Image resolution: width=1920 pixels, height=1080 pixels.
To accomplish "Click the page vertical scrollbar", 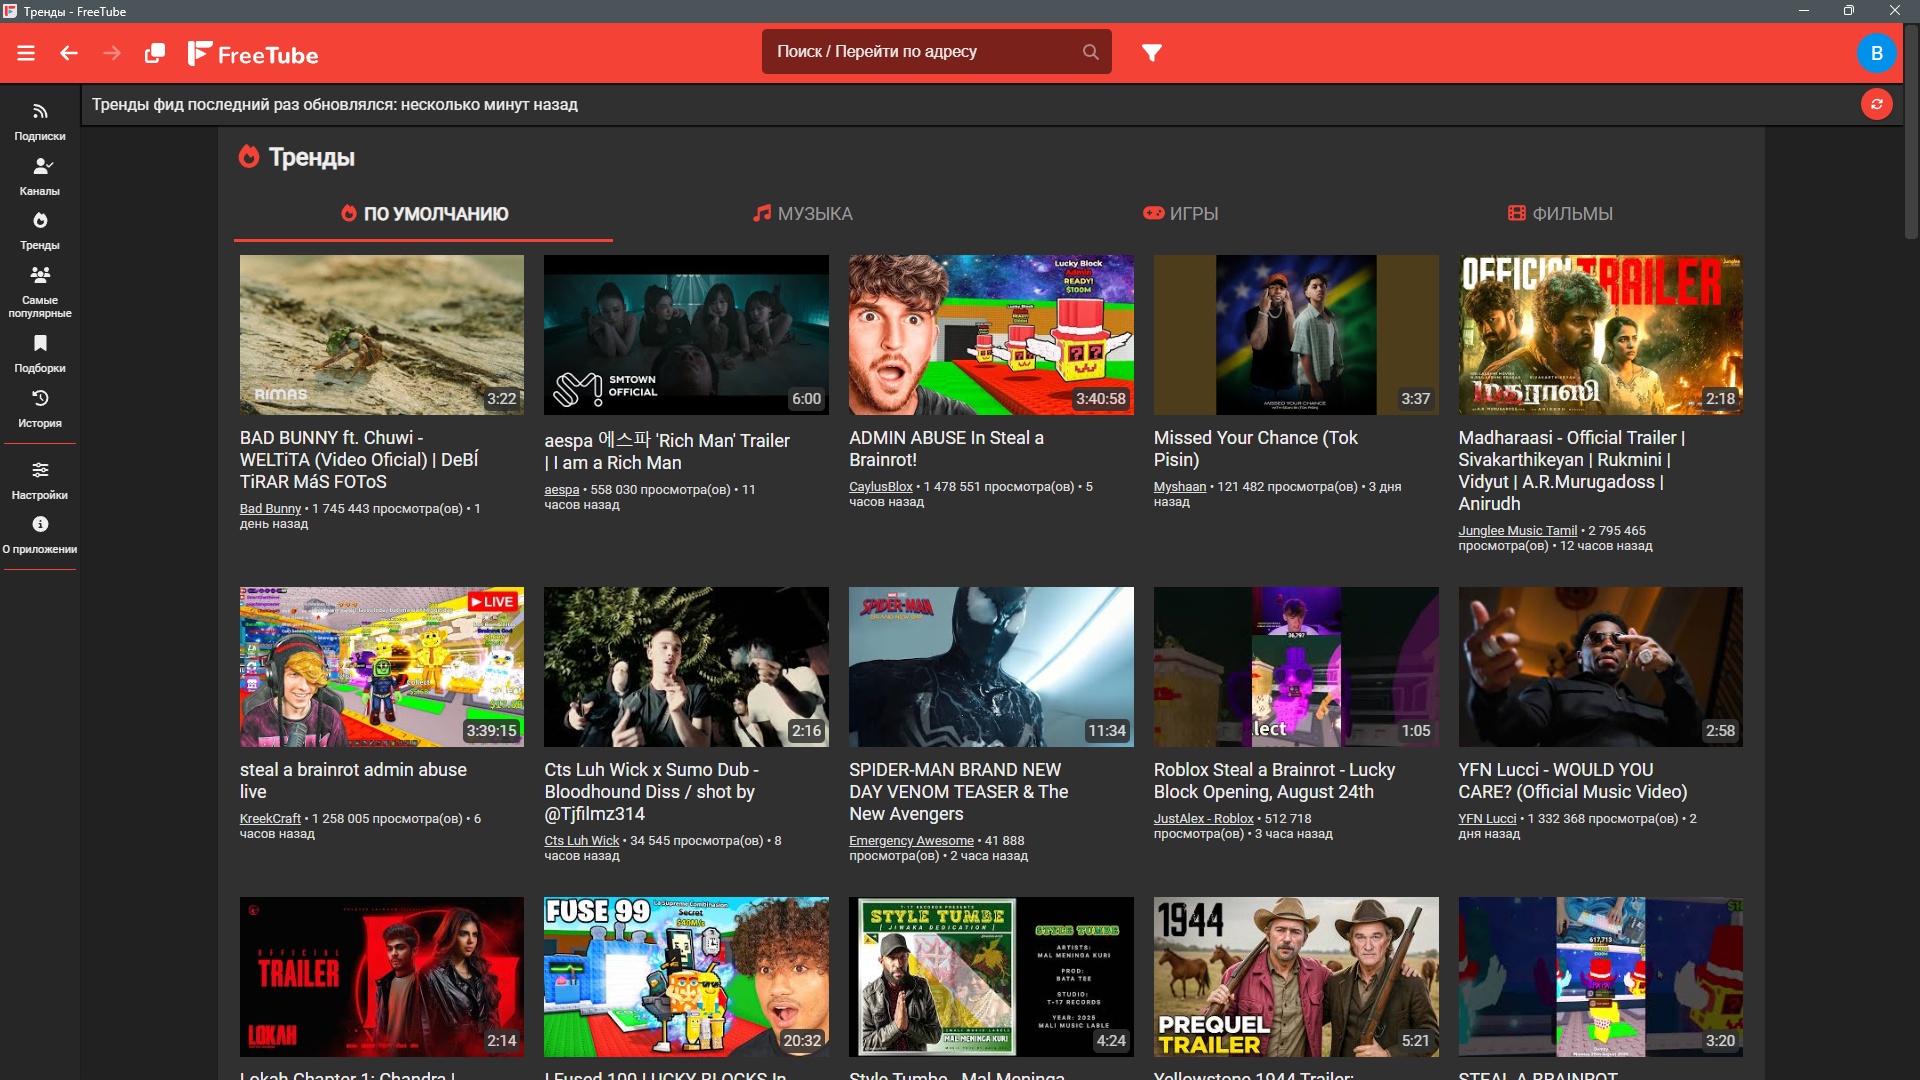I will tap(1911, 130).
